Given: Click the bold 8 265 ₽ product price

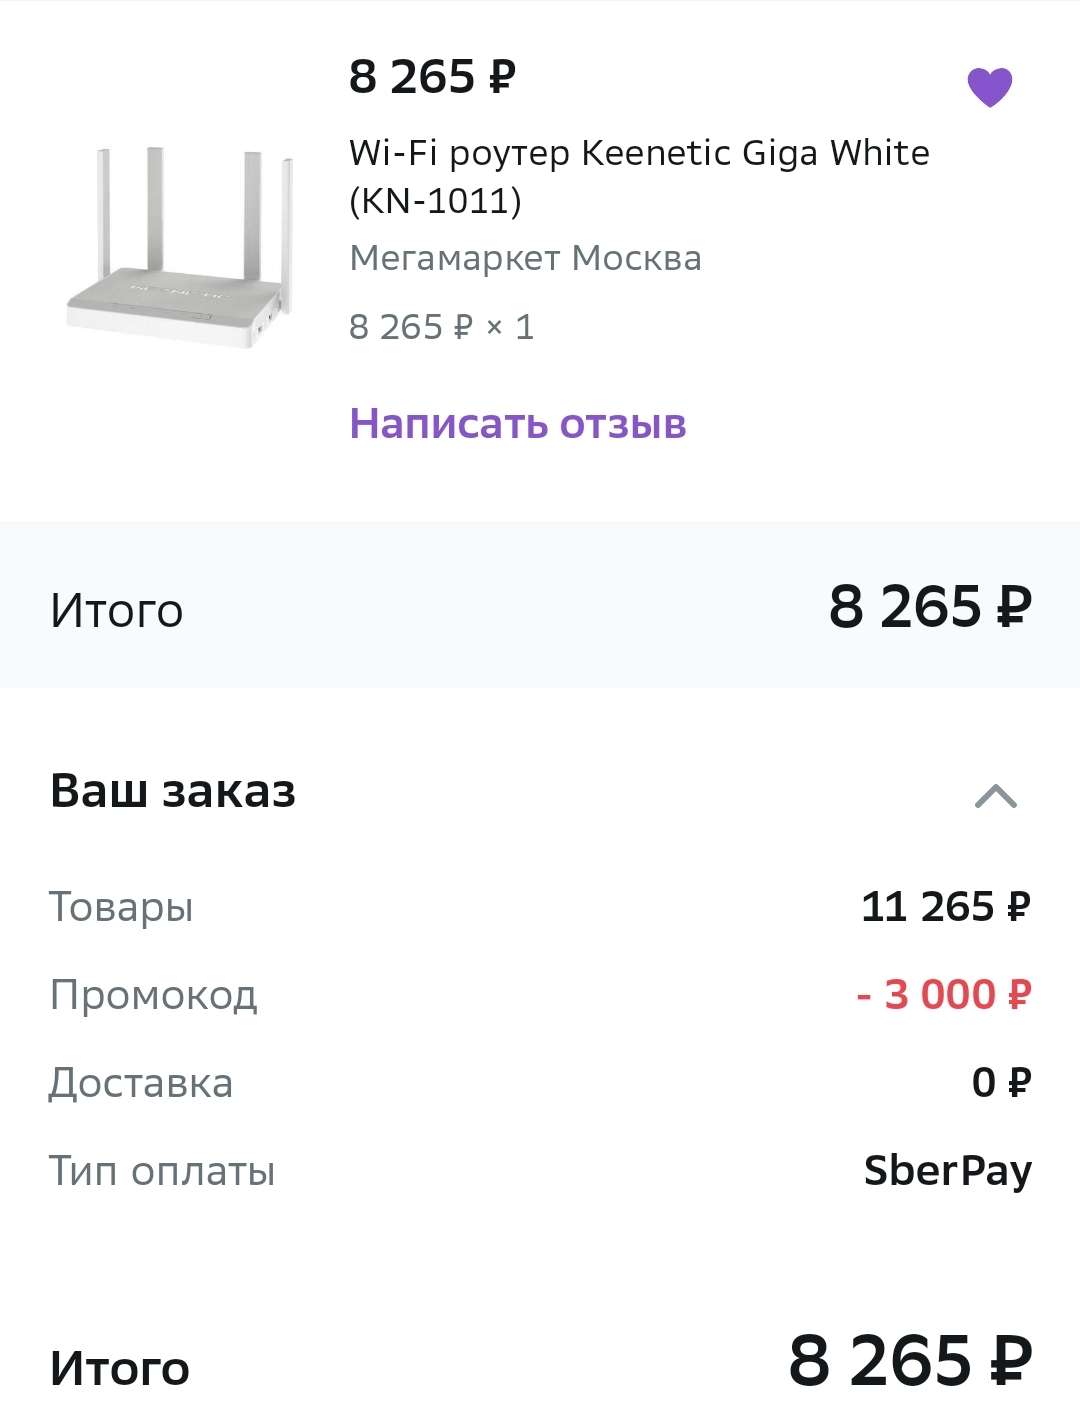Looking at the screenshot, I should (x=432, y=77).
